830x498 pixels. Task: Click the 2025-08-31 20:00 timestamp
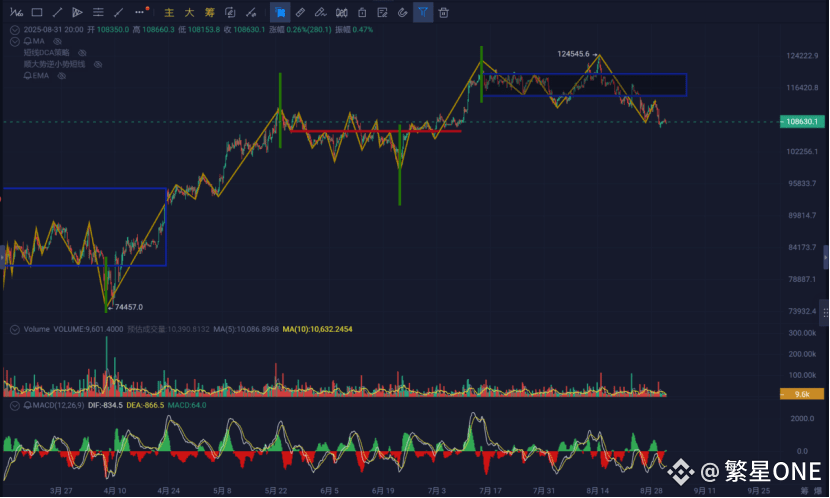[x=53, y=30]
